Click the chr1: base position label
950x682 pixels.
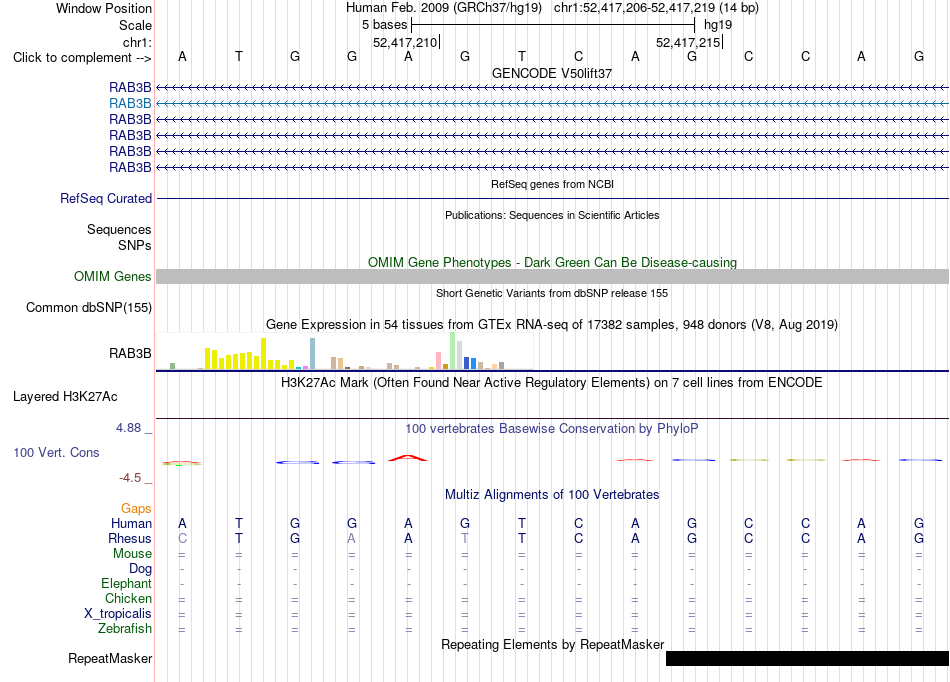pos(137,42)
